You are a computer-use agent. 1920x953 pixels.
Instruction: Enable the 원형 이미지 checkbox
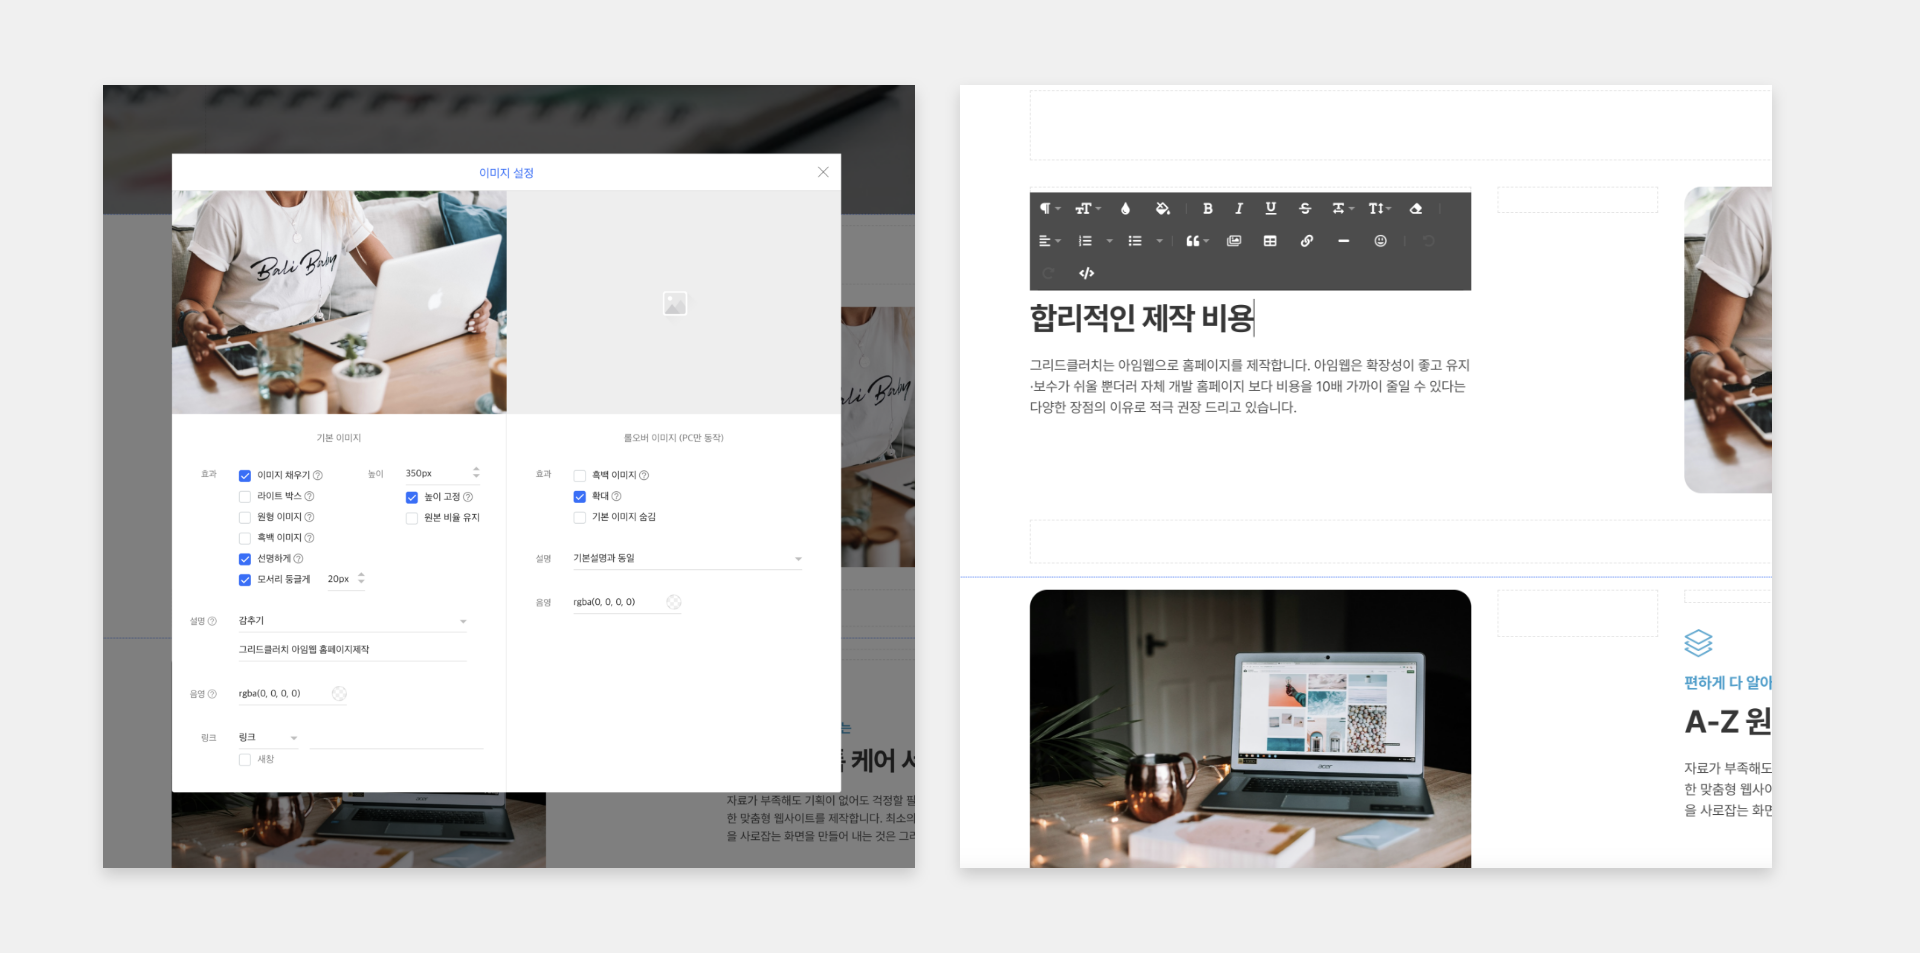click(245, 517)
